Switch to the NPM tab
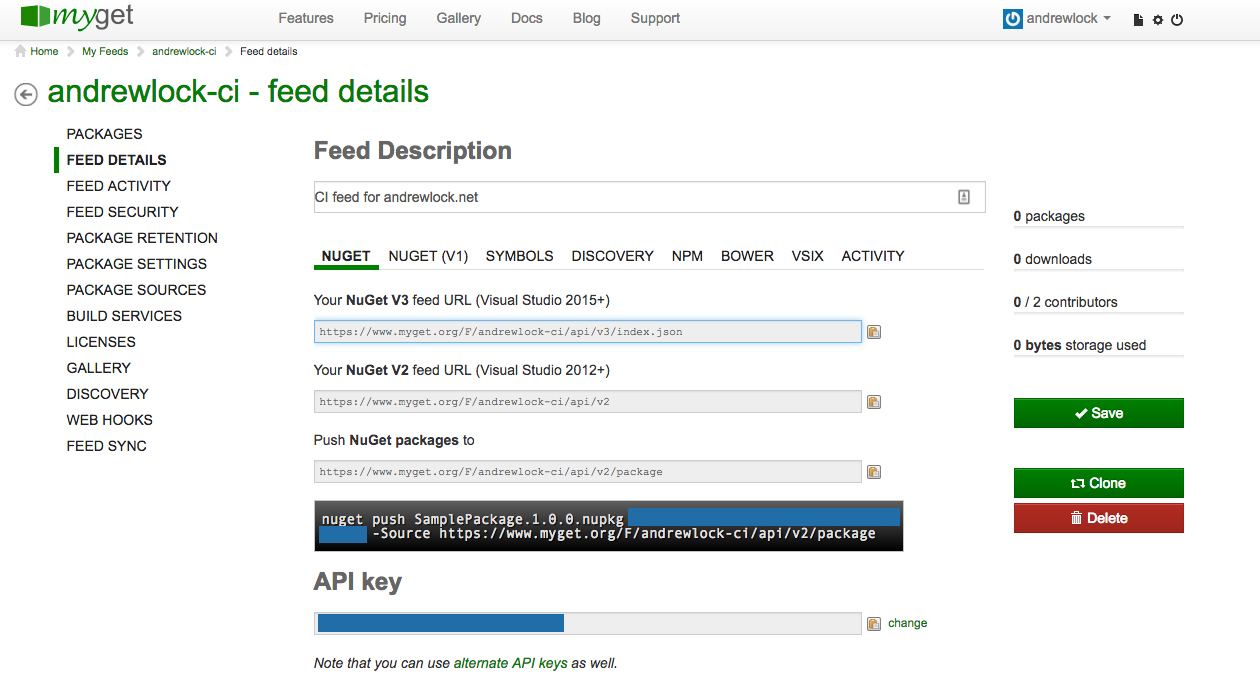This screenshot has height=679, width=1260. (x=687, y=256)
